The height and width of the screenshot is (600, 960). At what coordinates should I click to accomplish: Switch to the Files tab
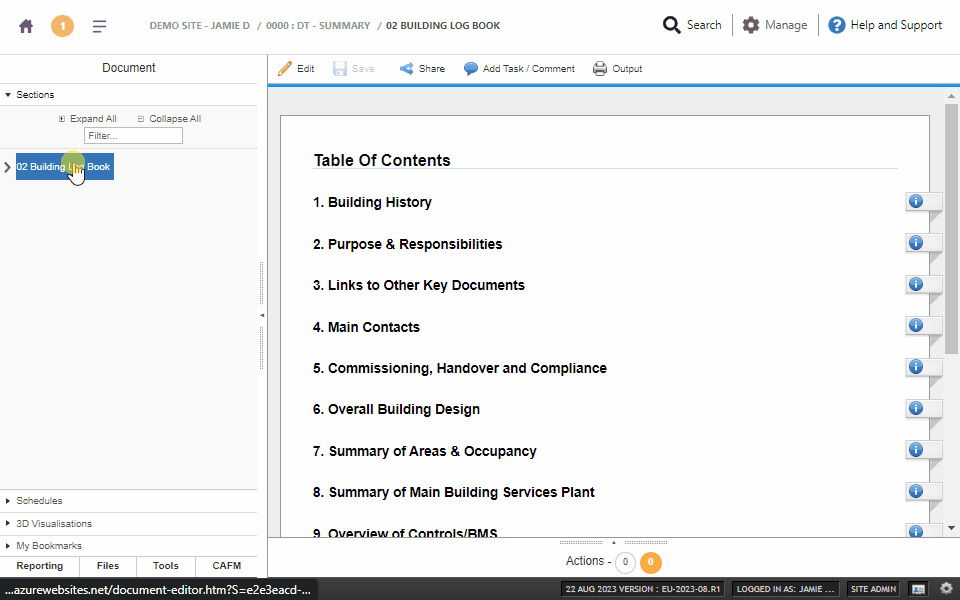tap(108, 566)
